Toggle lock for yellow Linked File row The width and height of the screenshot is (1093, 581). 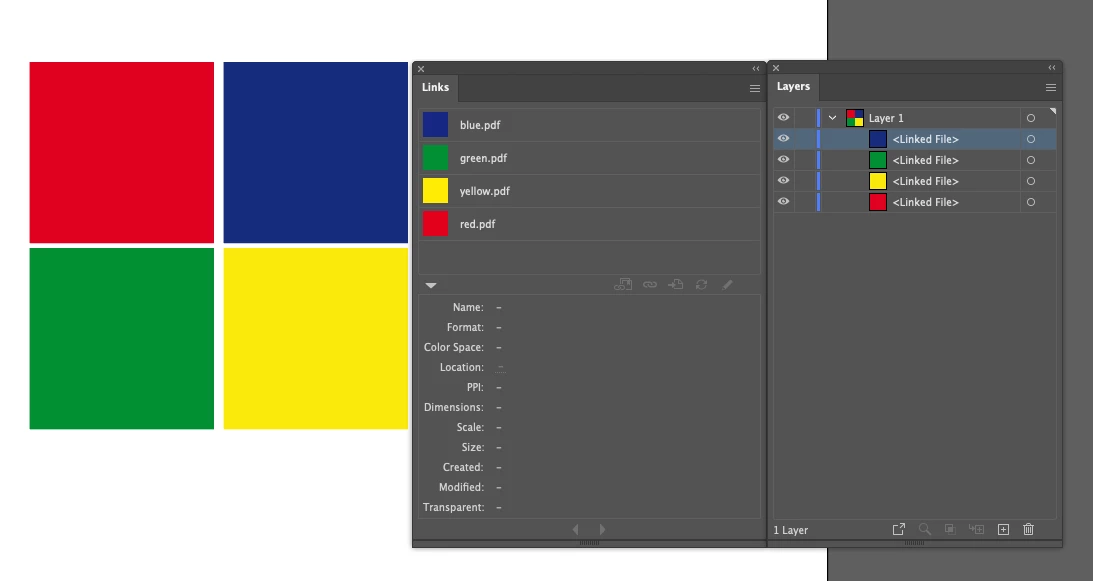[804, 181]
